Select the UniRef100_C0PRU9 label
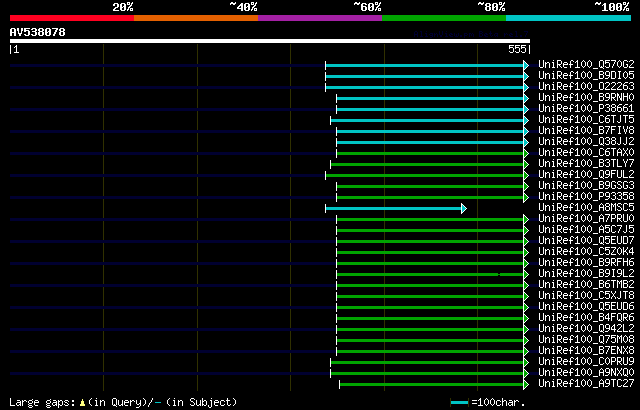This screenshot has height=410, width=640. tap(586, 362)
